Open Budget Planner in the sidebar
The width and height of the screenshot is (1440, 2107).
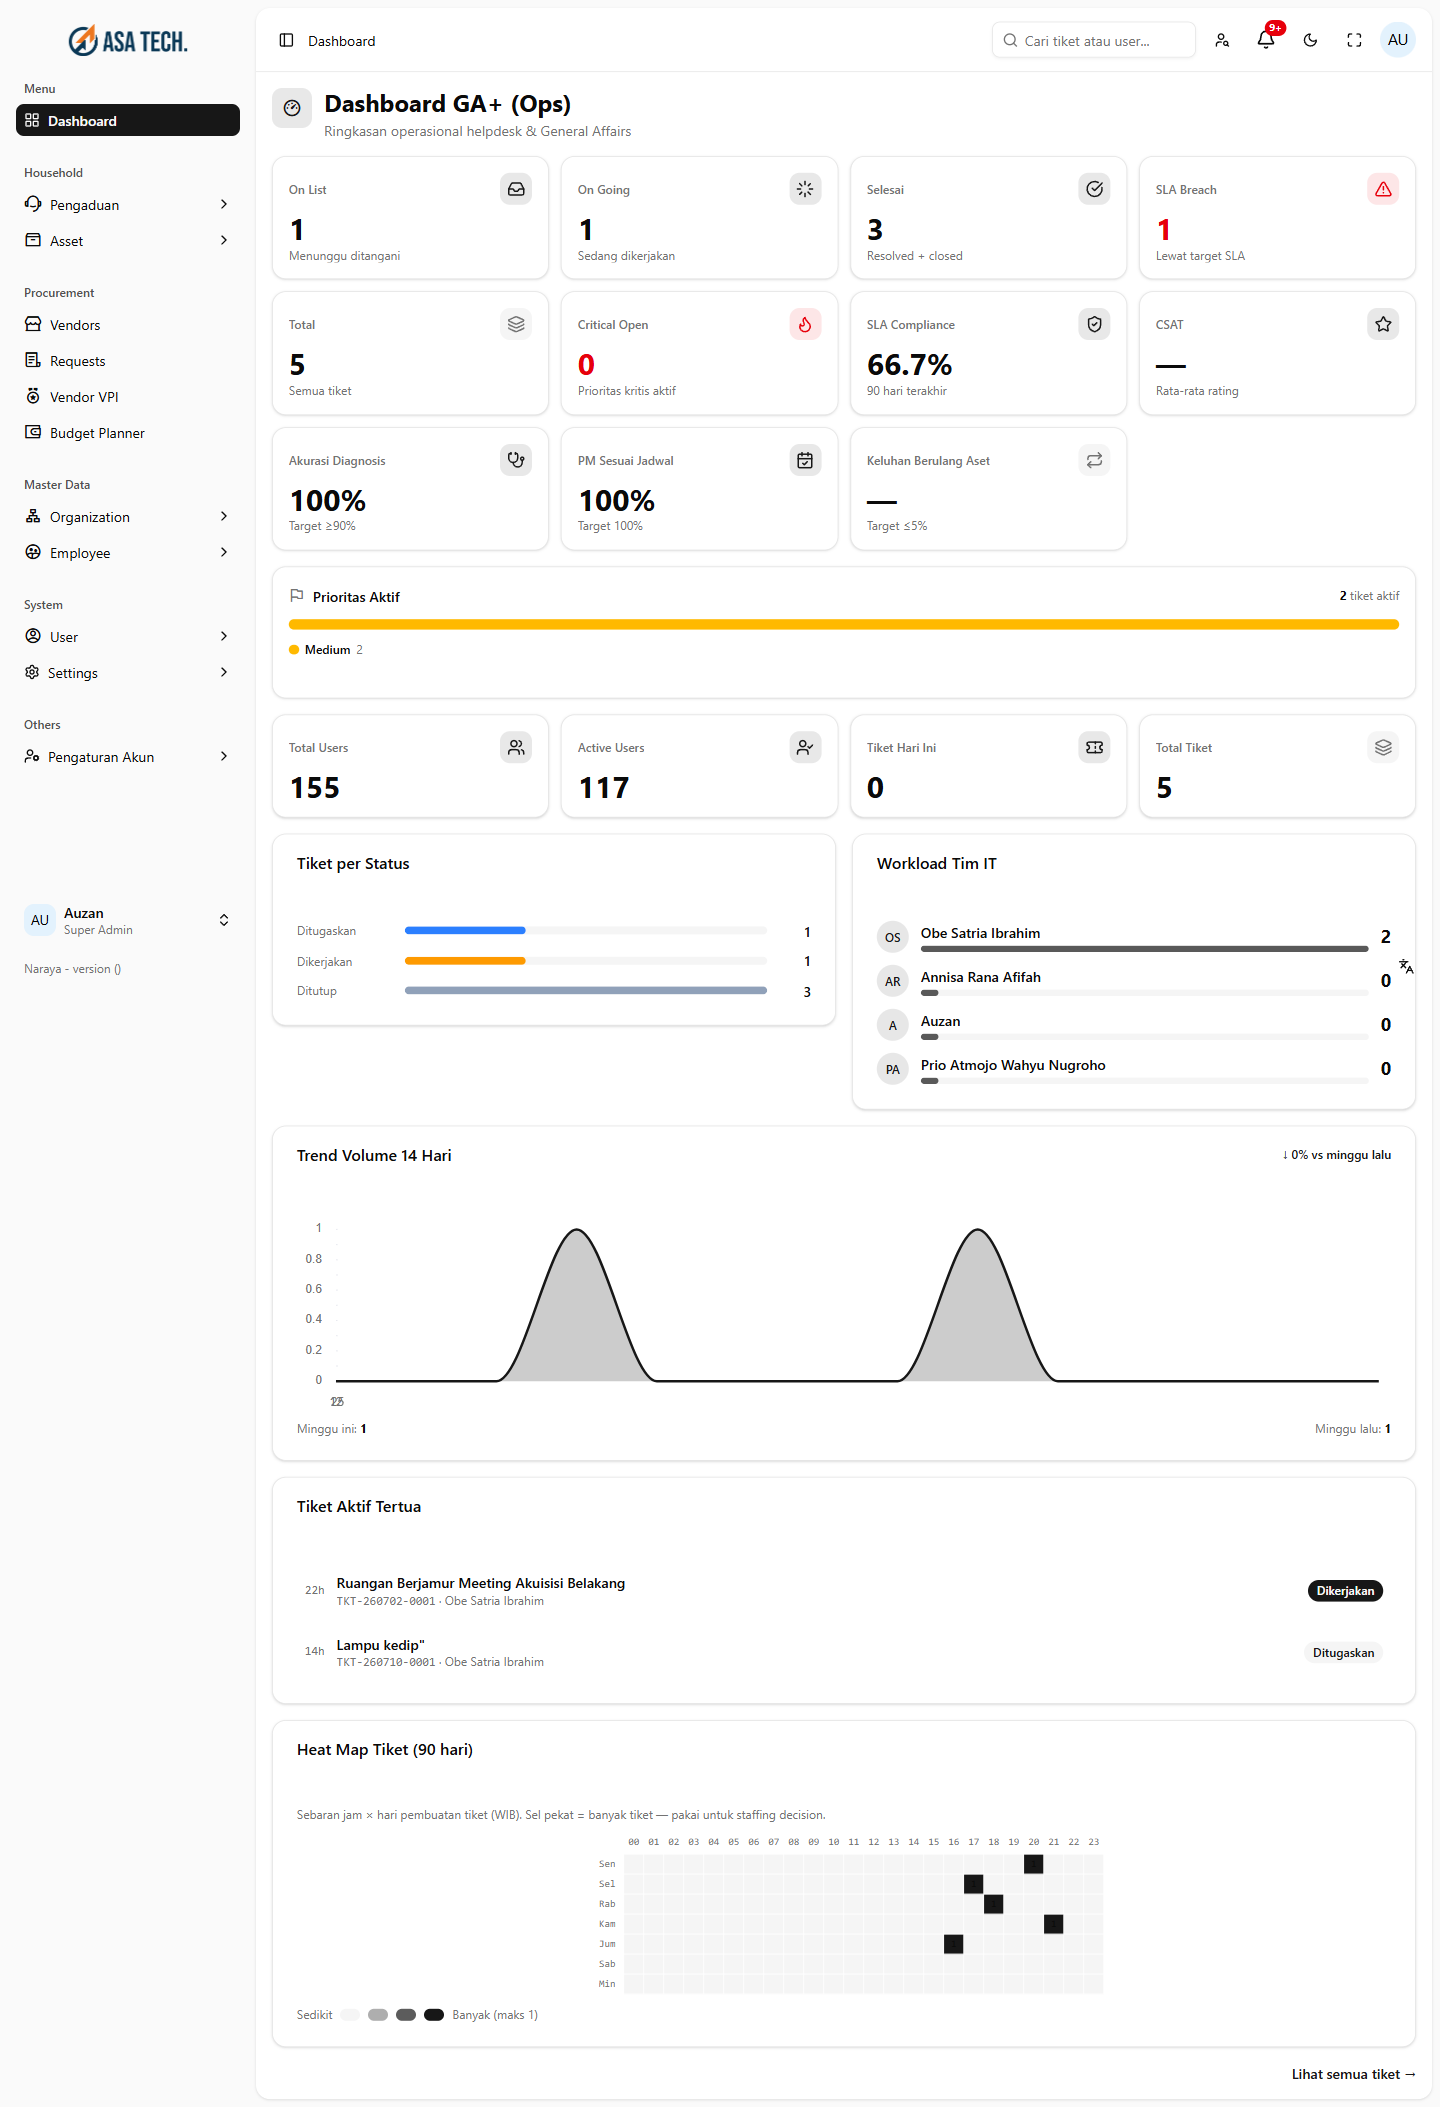128,433
